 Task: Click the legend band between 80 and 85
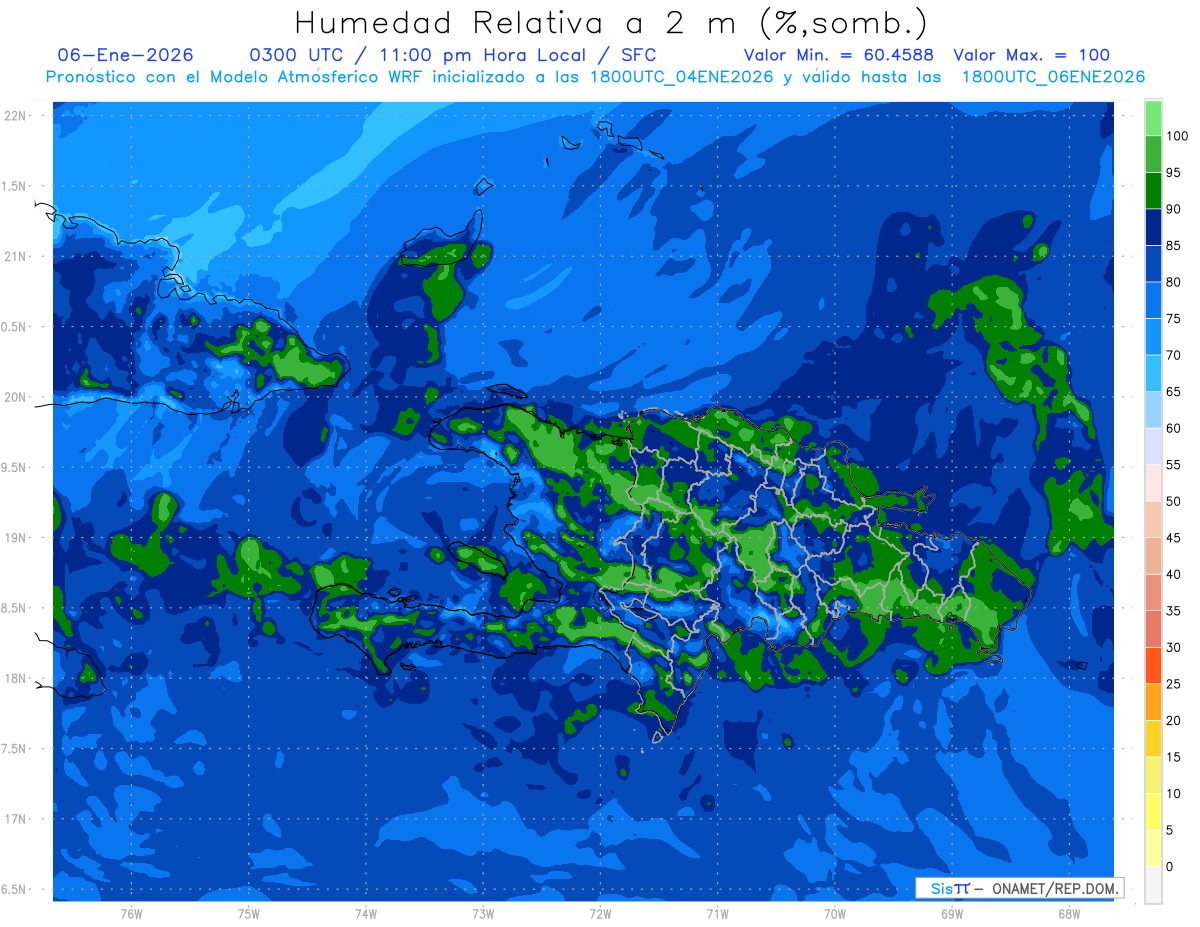(1153, 264)
